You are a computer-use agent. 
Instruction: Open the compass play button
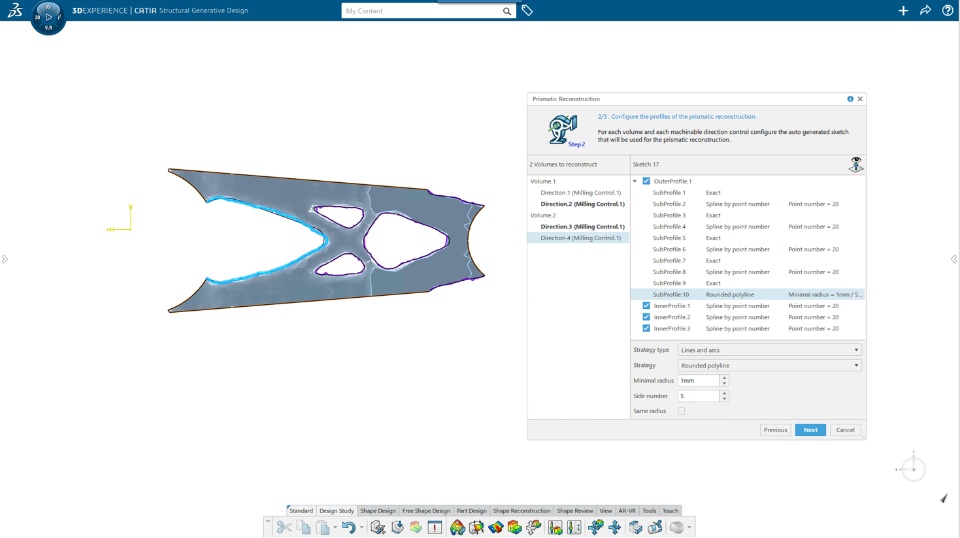click(x=48, y=17)
